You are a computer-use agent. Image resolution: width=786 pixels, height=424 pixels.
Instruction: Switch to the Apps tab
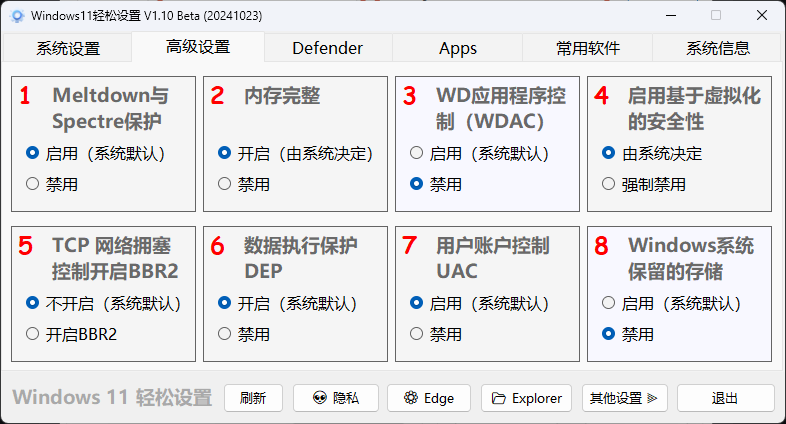(458, 48)
